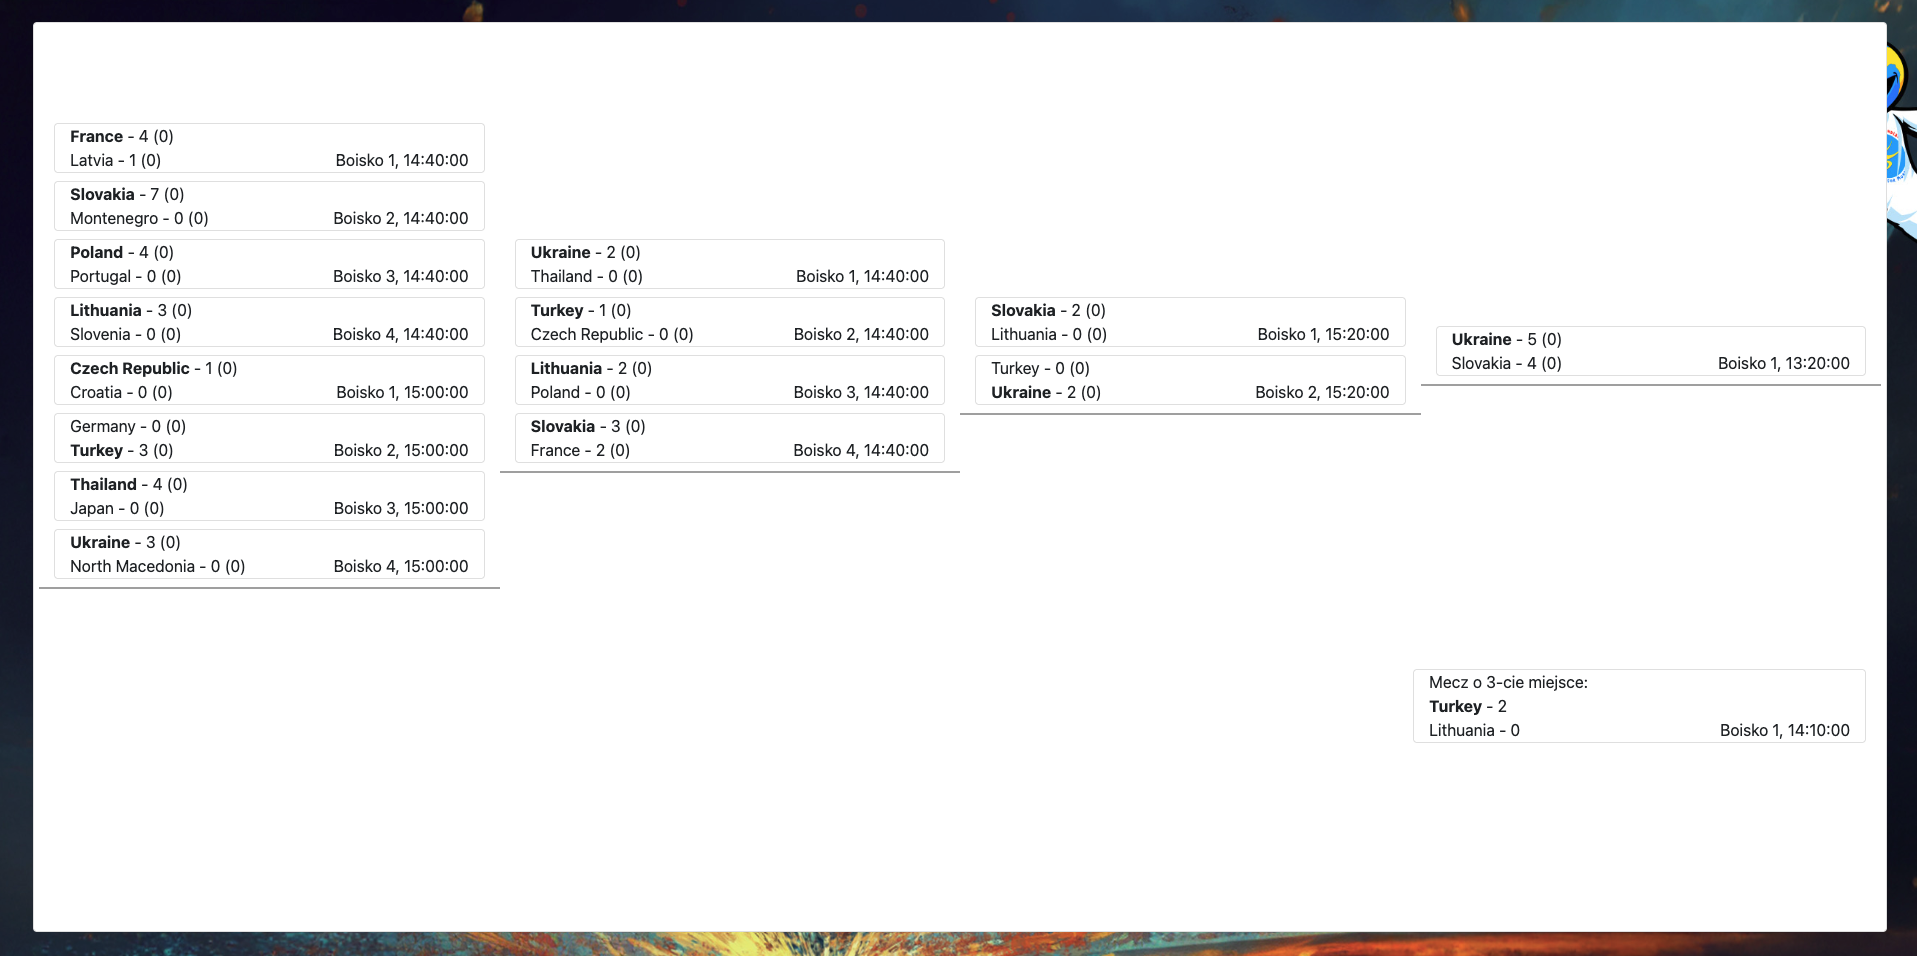Open the Poland vs Portugal match
Viewport: 1917px width, 956px height.
(268, 264)
